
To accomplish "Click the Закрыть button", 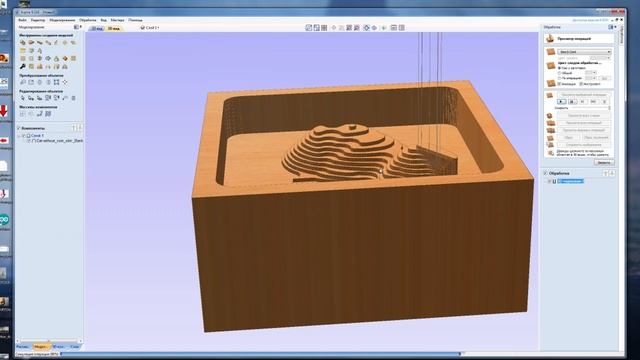I will click(604, 162).
